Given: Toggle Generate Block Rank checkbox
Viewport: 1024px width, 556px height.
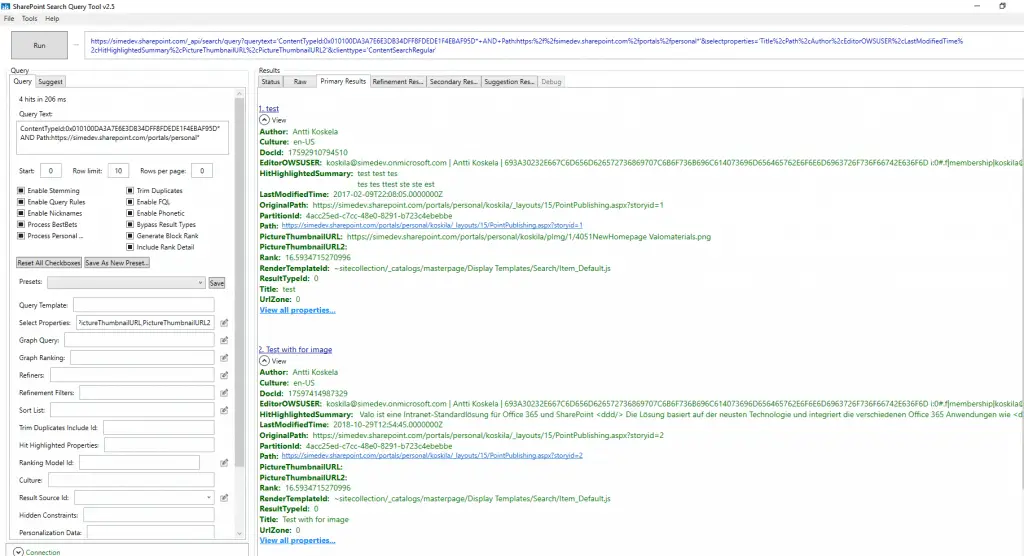Looking at the screenshot, I should [130, 236].
